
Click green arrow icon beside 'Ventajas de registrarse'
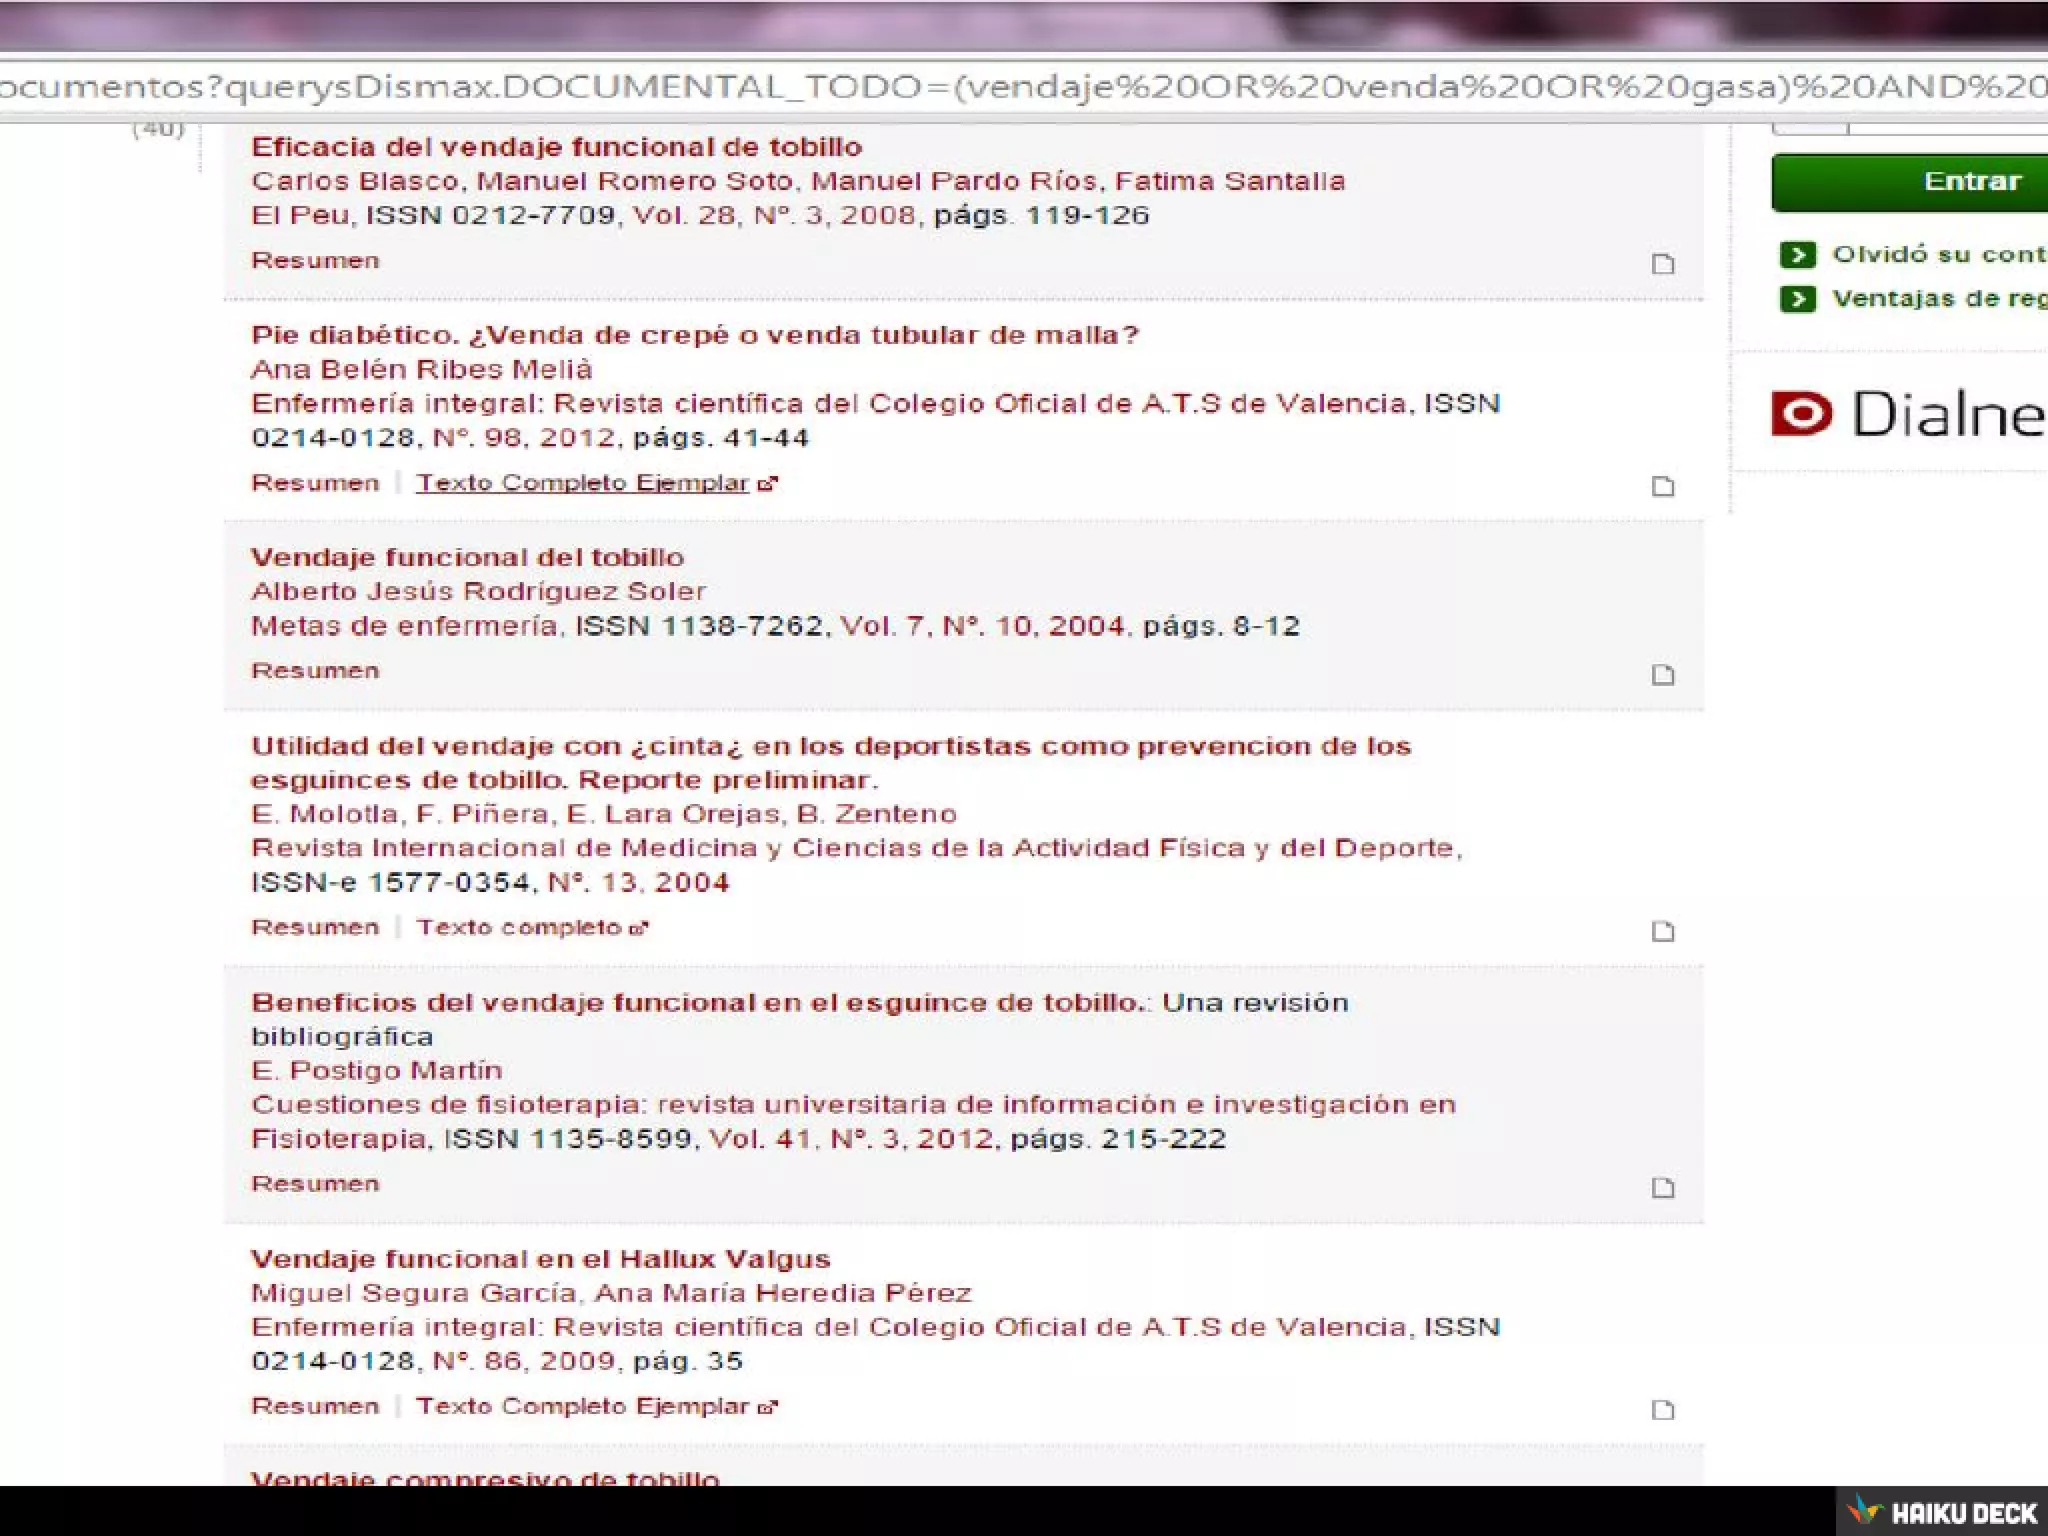pyautogui.click(x=1797, y=298)
